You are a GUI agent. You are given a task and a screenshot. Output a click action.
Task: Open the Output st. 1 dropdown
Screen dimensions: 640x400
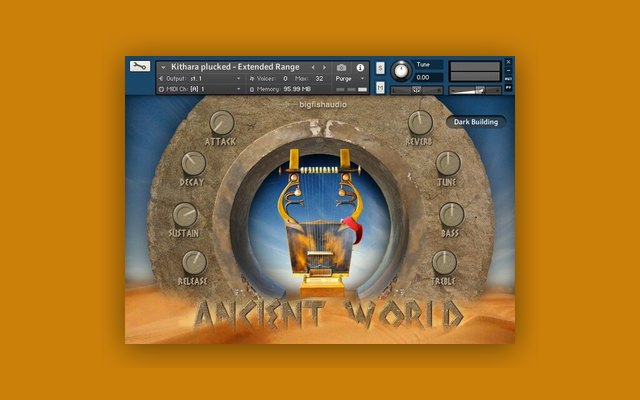pyautogui.click(x=200, y=78)
